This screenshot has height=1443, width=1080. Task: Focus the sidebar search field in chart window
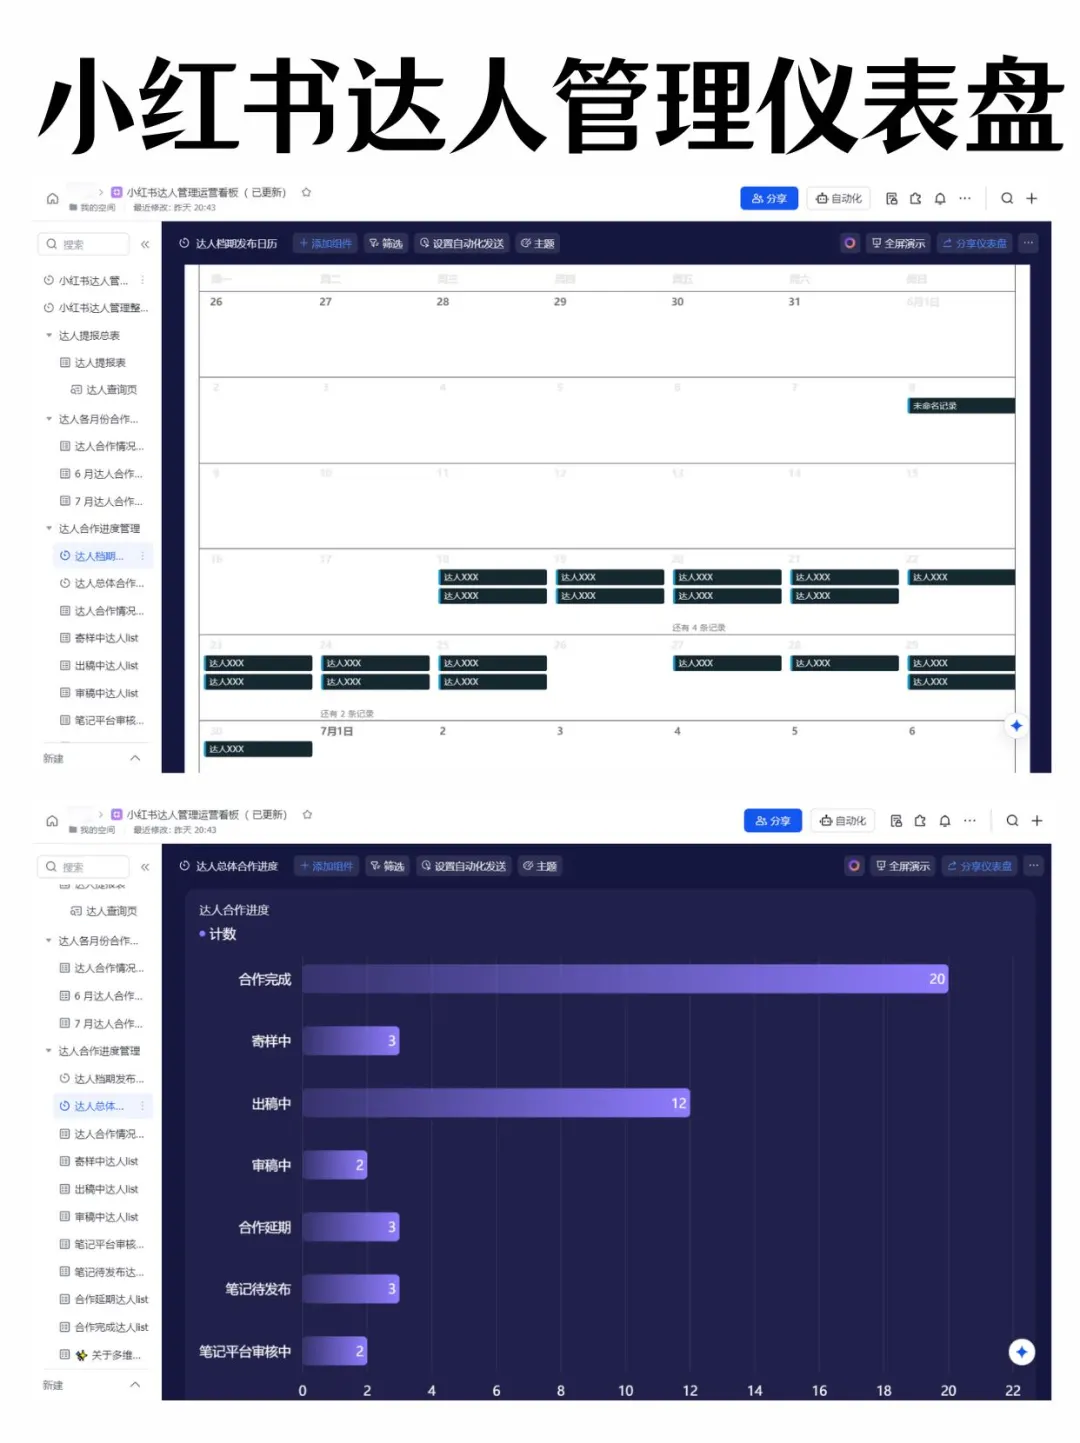coord(84,867)
